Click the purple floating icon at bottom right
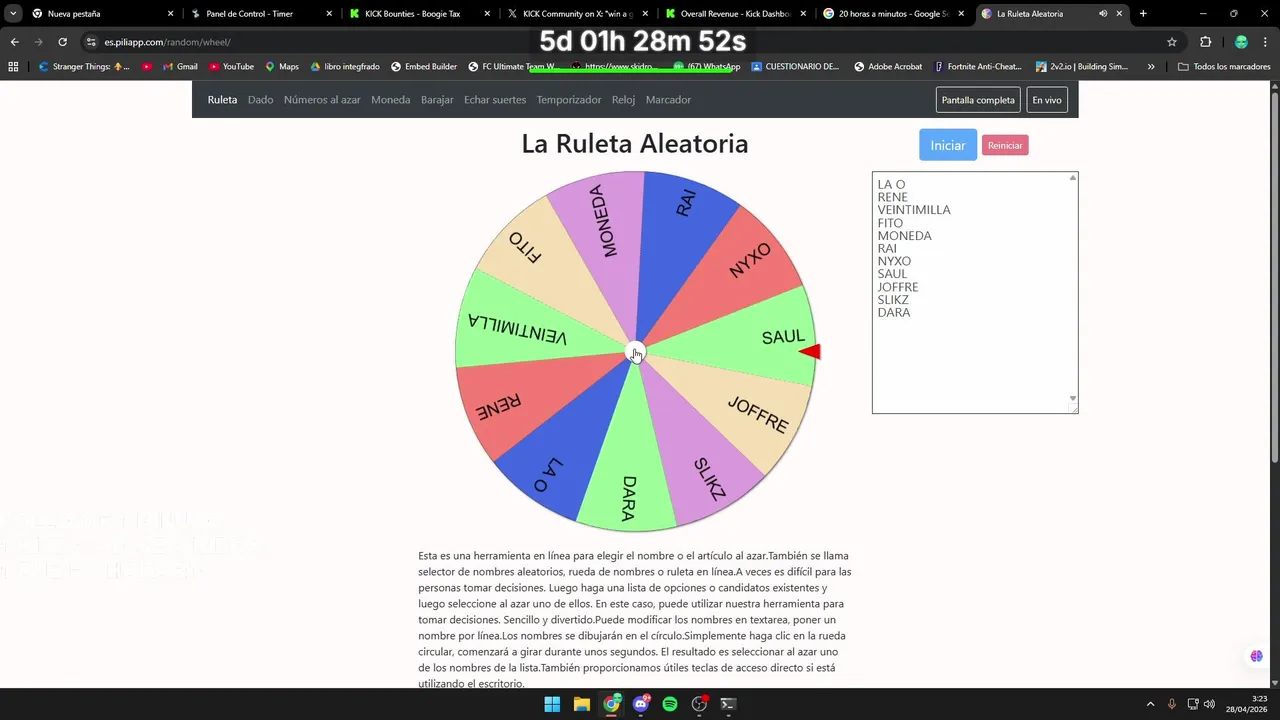Viewport: 1280px width, 720px height. click(x=1256, y=656)
